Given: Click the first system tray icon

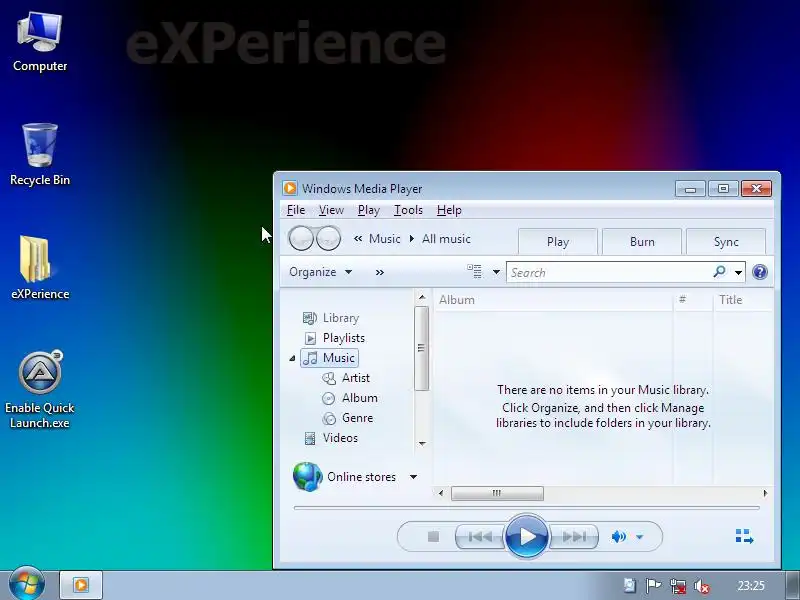Looking at the screenshot, I should pyautogui.click(x=629, y=586).
